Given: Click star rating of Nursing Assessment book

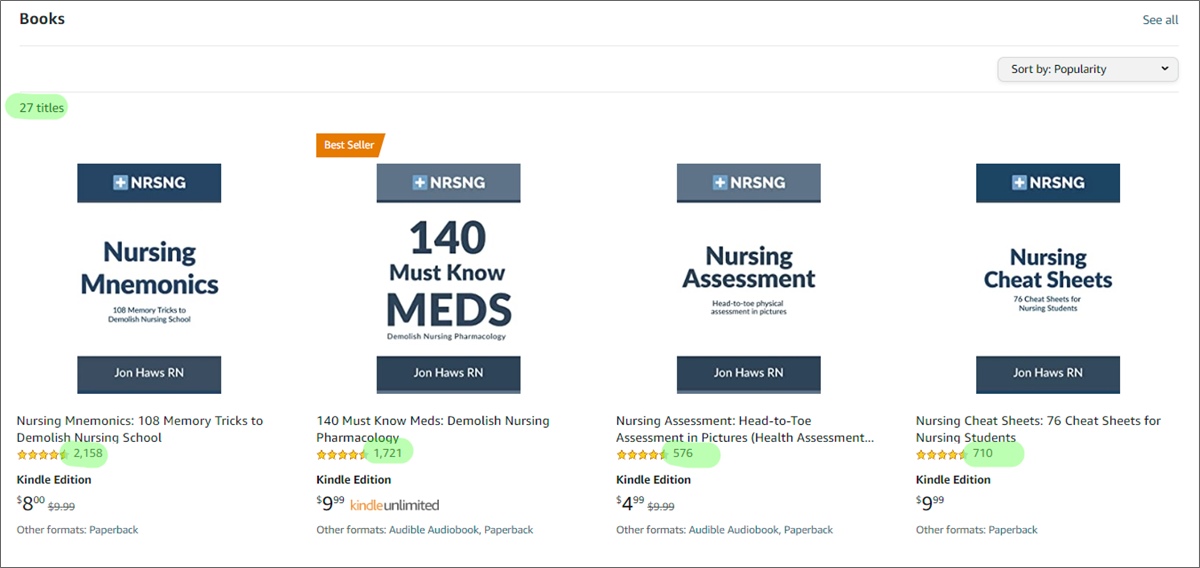Looking at the screenshot, I should click(x=640, y=454).
